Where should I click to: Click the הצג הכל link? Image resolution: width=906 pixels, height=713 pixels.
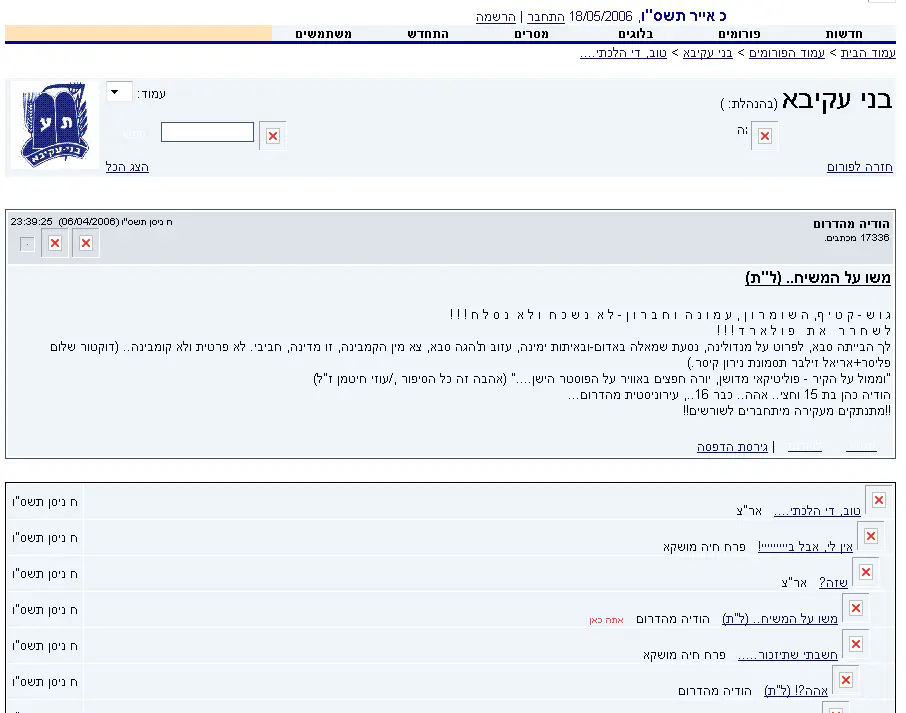pos(127,167)
